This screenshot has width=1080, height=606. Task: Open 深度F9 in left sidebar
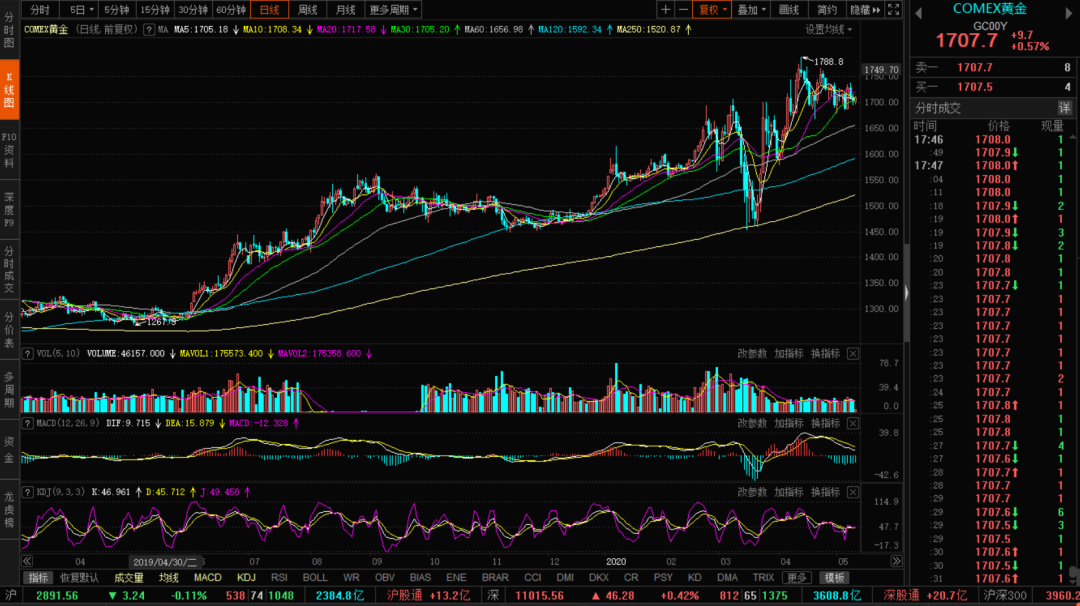click(x=9, y=209)
